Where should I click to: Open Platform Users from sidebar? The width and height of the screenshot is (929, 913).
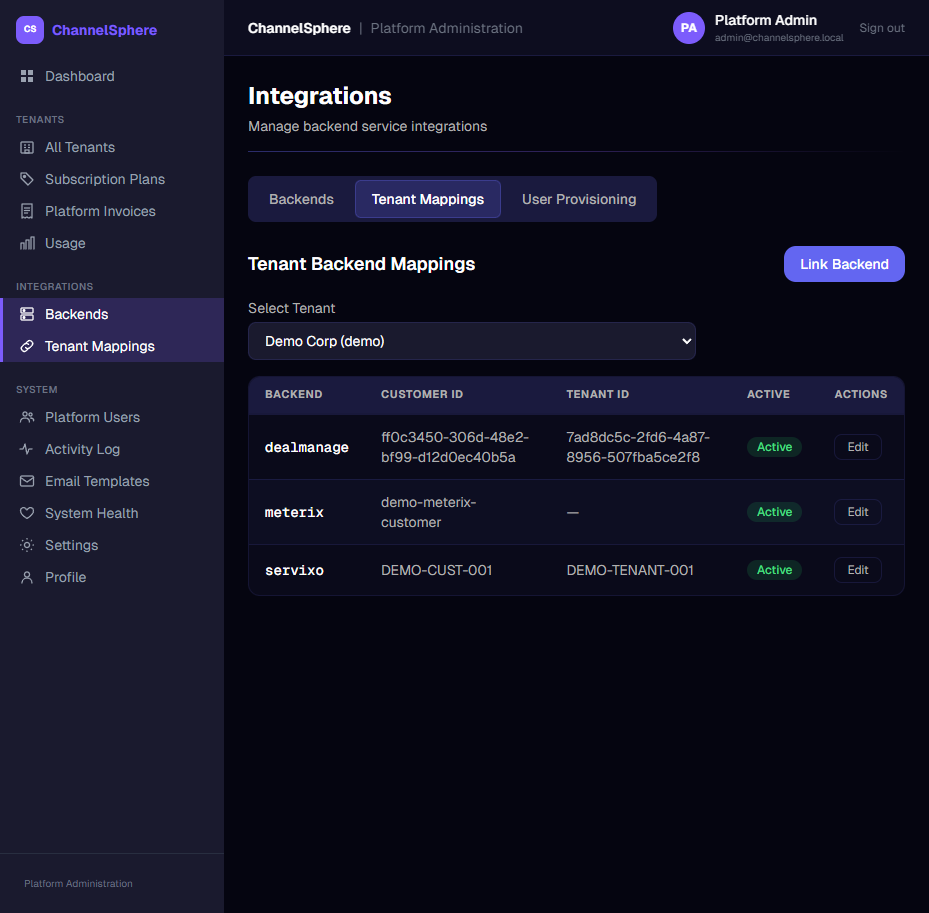coord(112,418)
